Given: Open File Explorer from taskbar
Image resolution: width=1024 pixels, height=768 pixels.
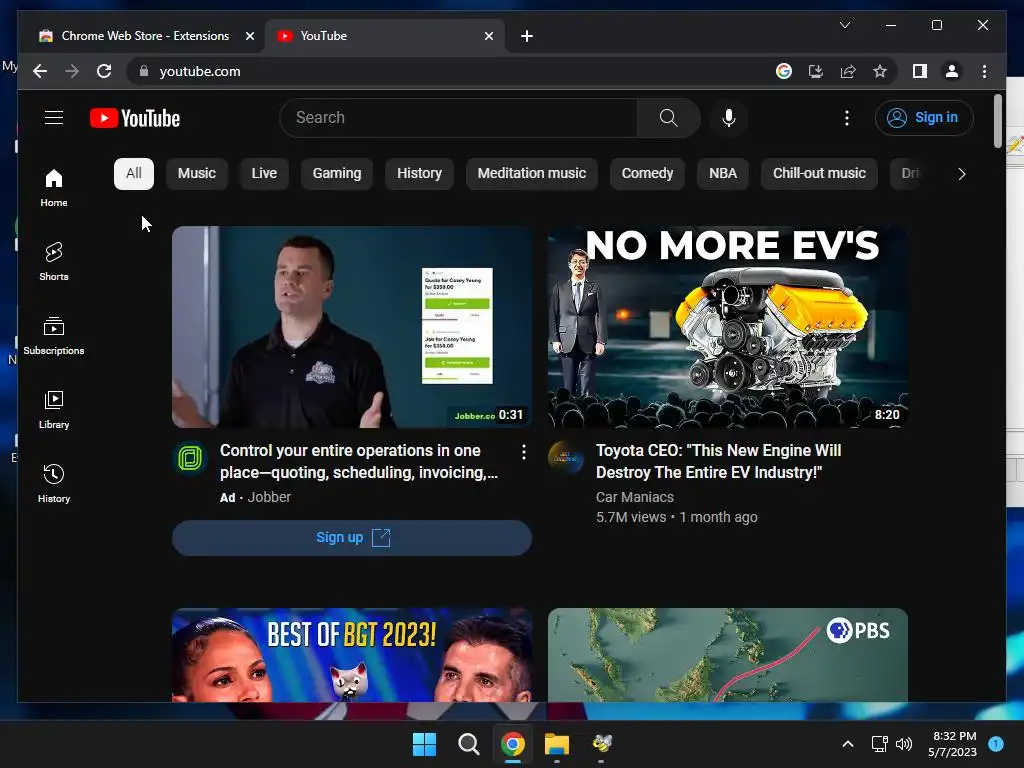Looking at the screenshot, I should click(x=557, y=744).
